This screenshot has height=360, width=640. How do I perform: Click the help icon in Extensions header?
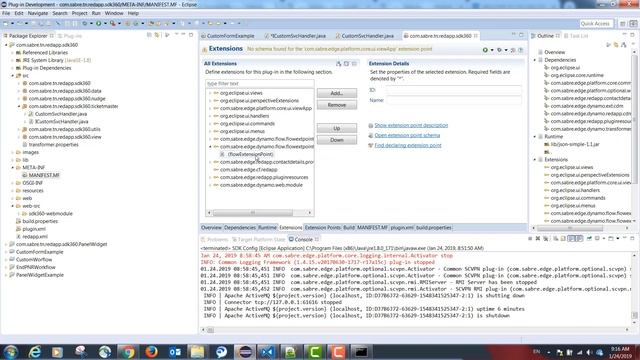(x=520, y=50)
